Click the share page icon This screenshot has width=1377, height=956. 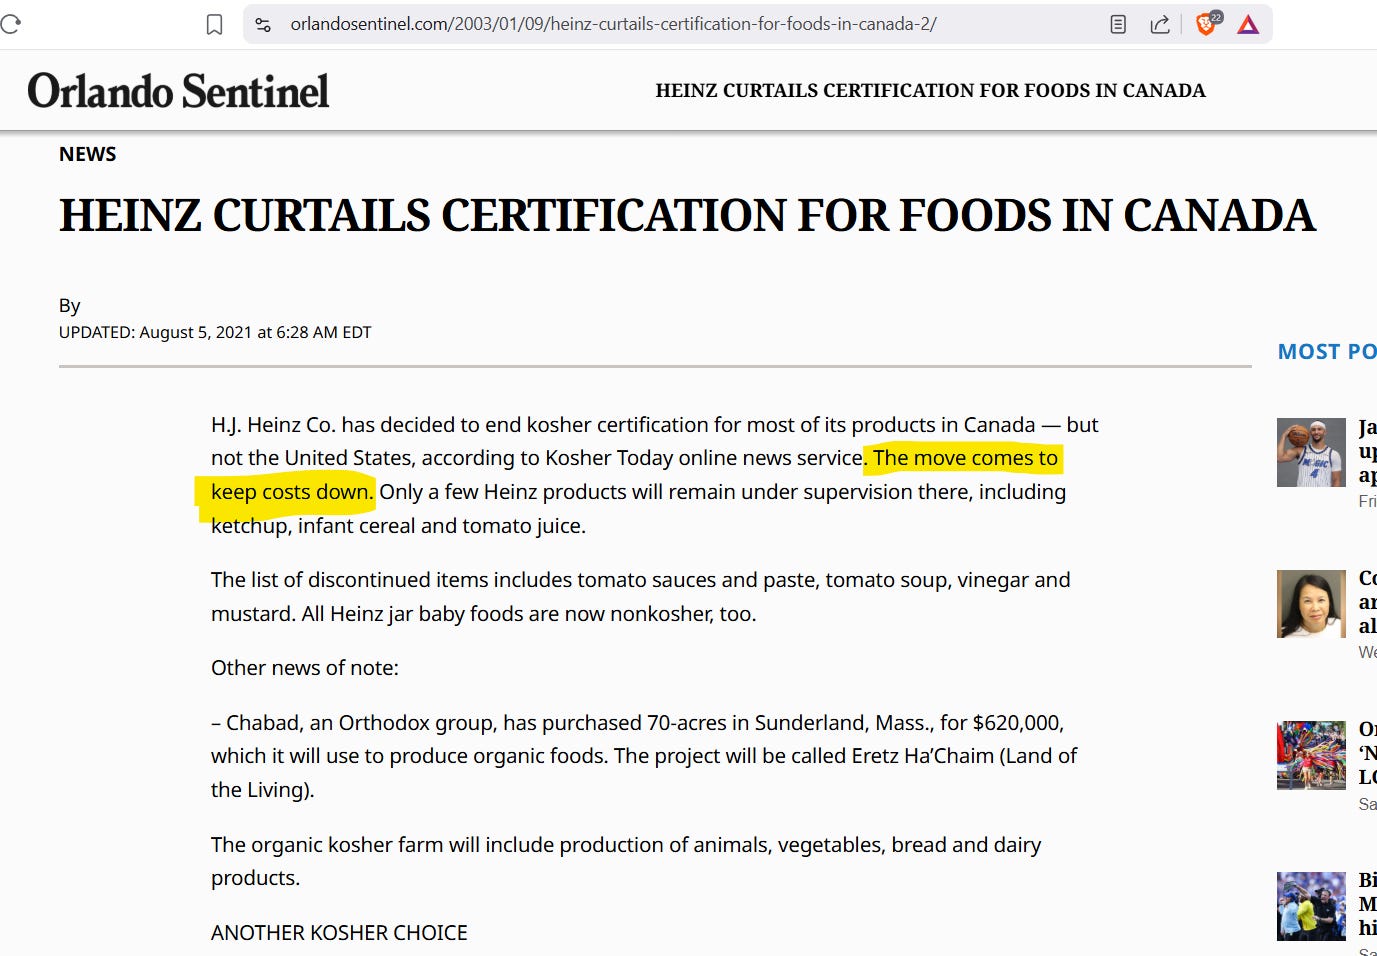click(1160, 24)
